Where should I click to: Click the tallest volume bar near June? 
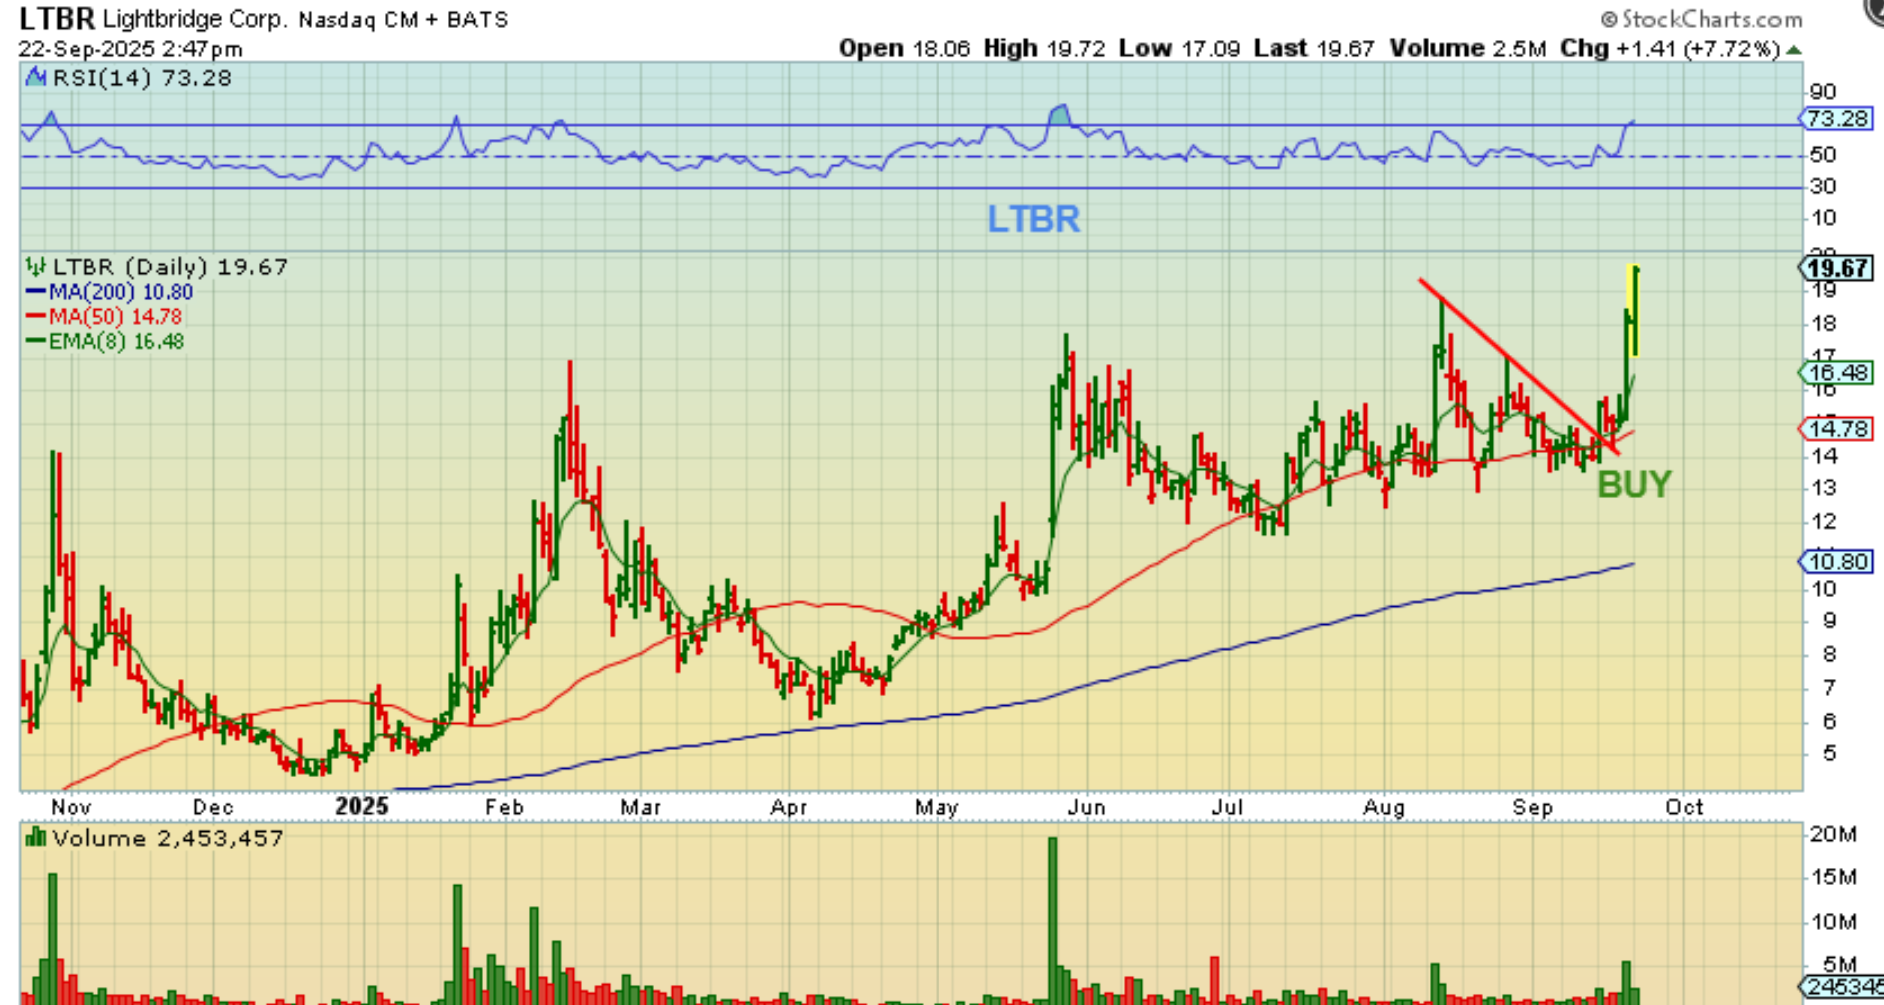pos(1052,920)
